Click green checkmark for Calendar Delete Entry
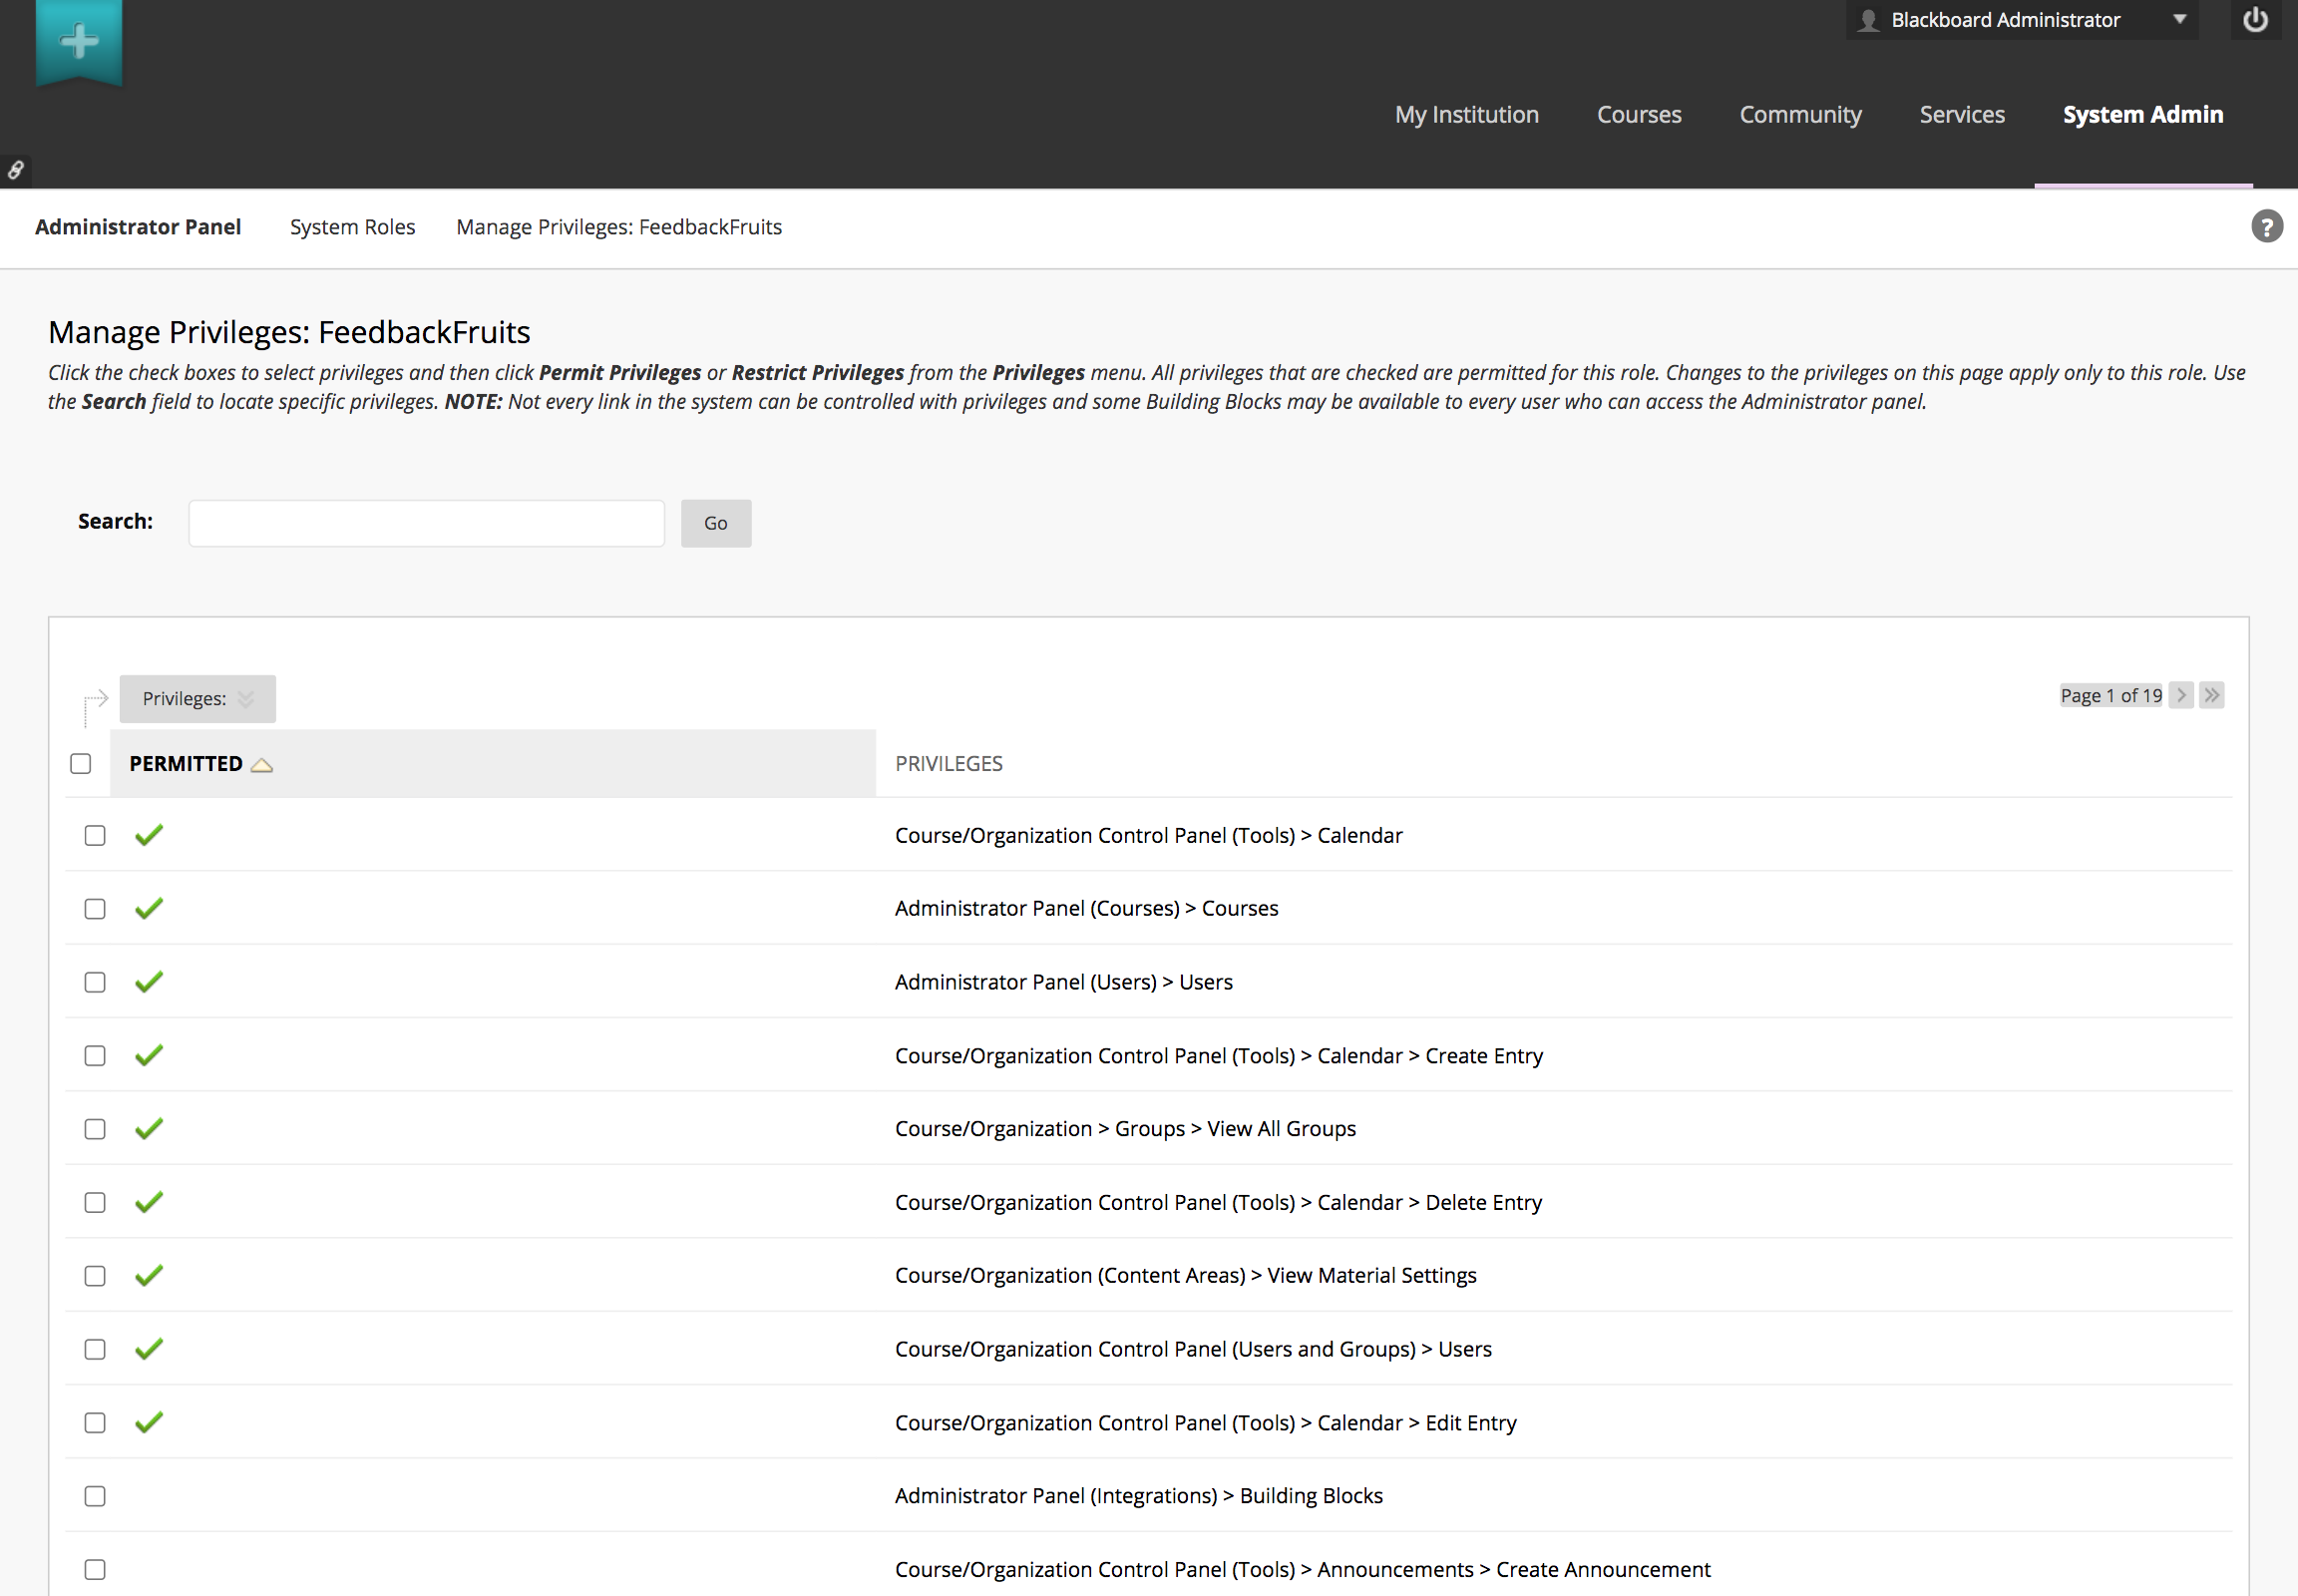Image resolution: width=2298 pixels, height=1596 pixels. click(149, 1202)
